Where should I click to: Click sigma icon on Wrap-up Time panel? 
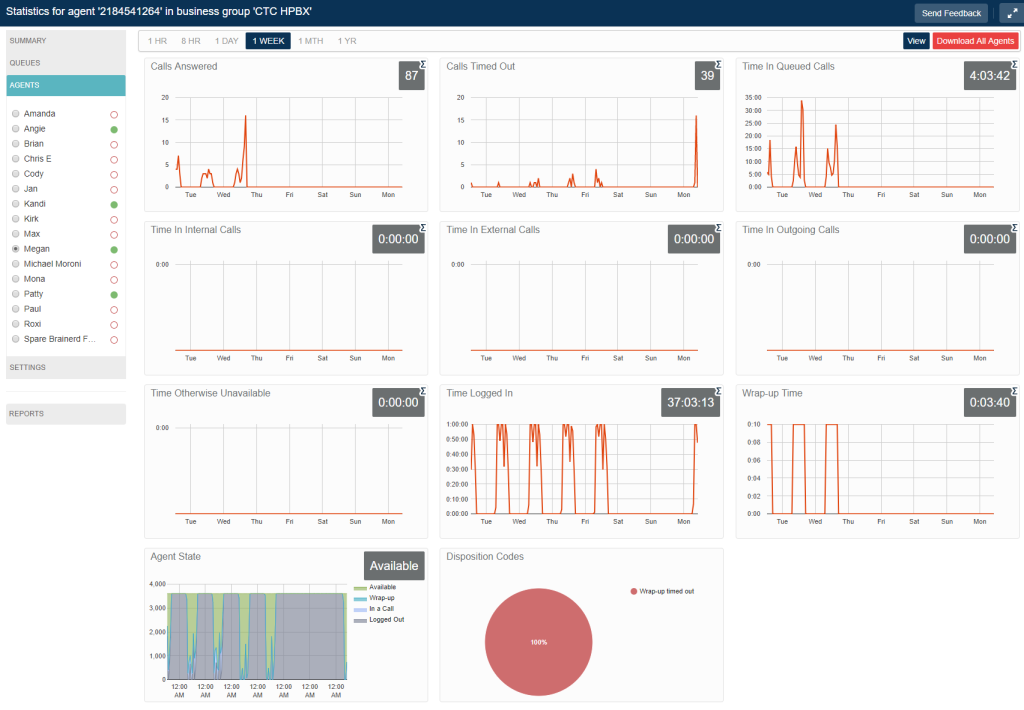pos(1014,391)
